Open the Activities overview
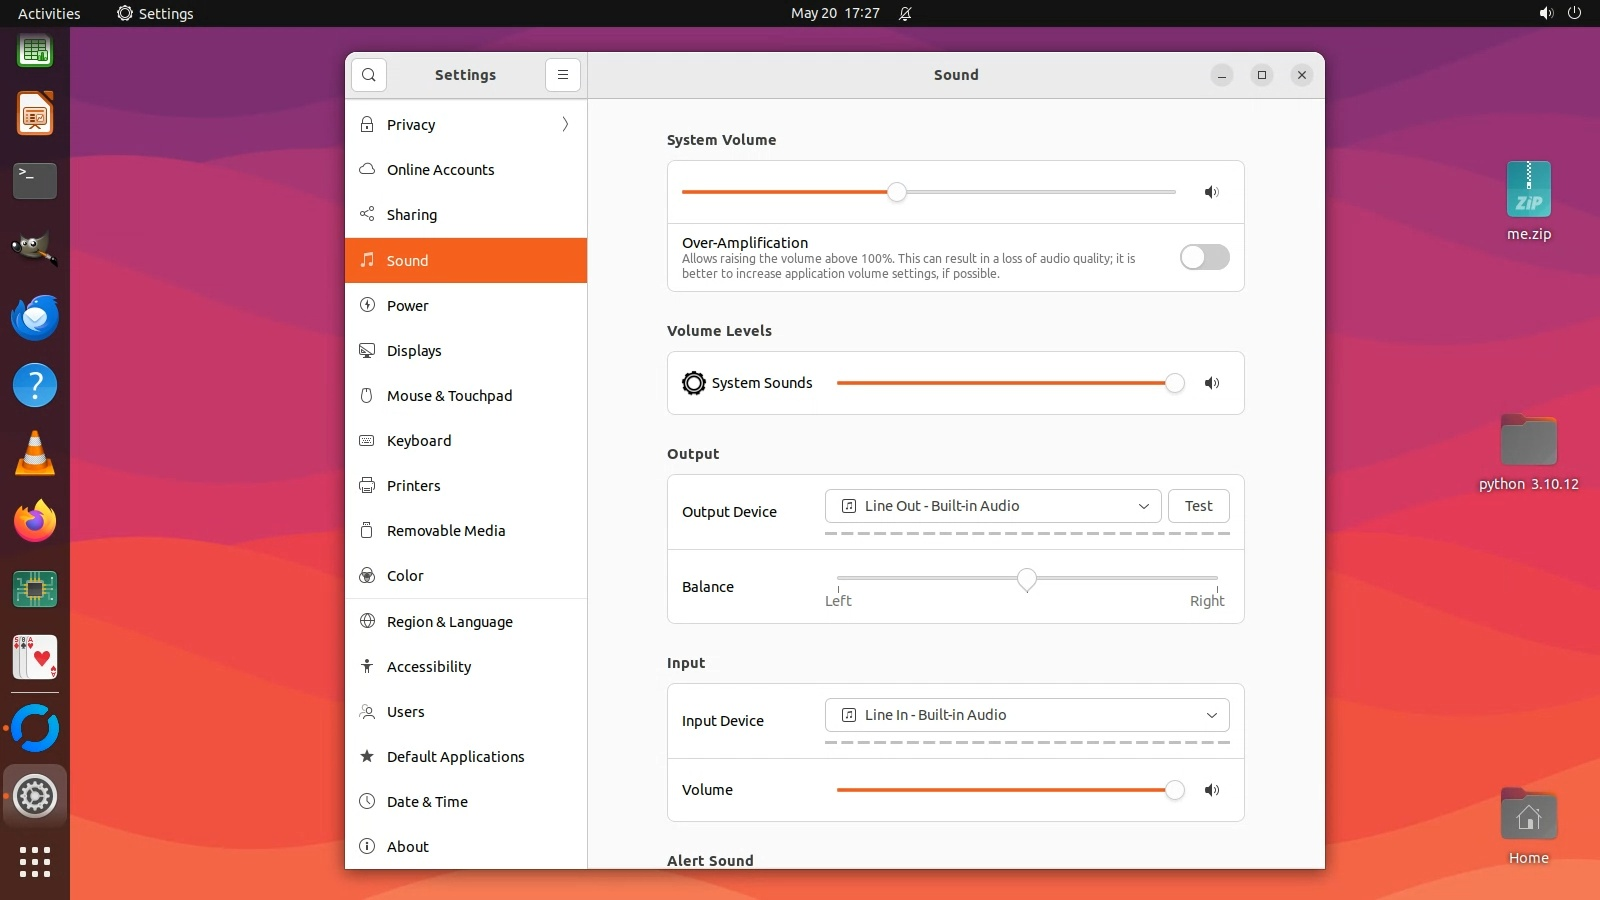The width and height of the screenshot is (1600, 900). coord(49,13)
